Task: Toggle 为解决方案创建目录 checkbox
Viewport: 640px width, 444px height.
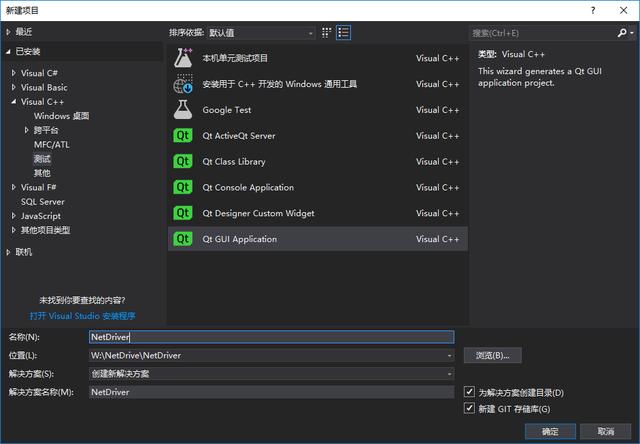Action: coord(469,392)
